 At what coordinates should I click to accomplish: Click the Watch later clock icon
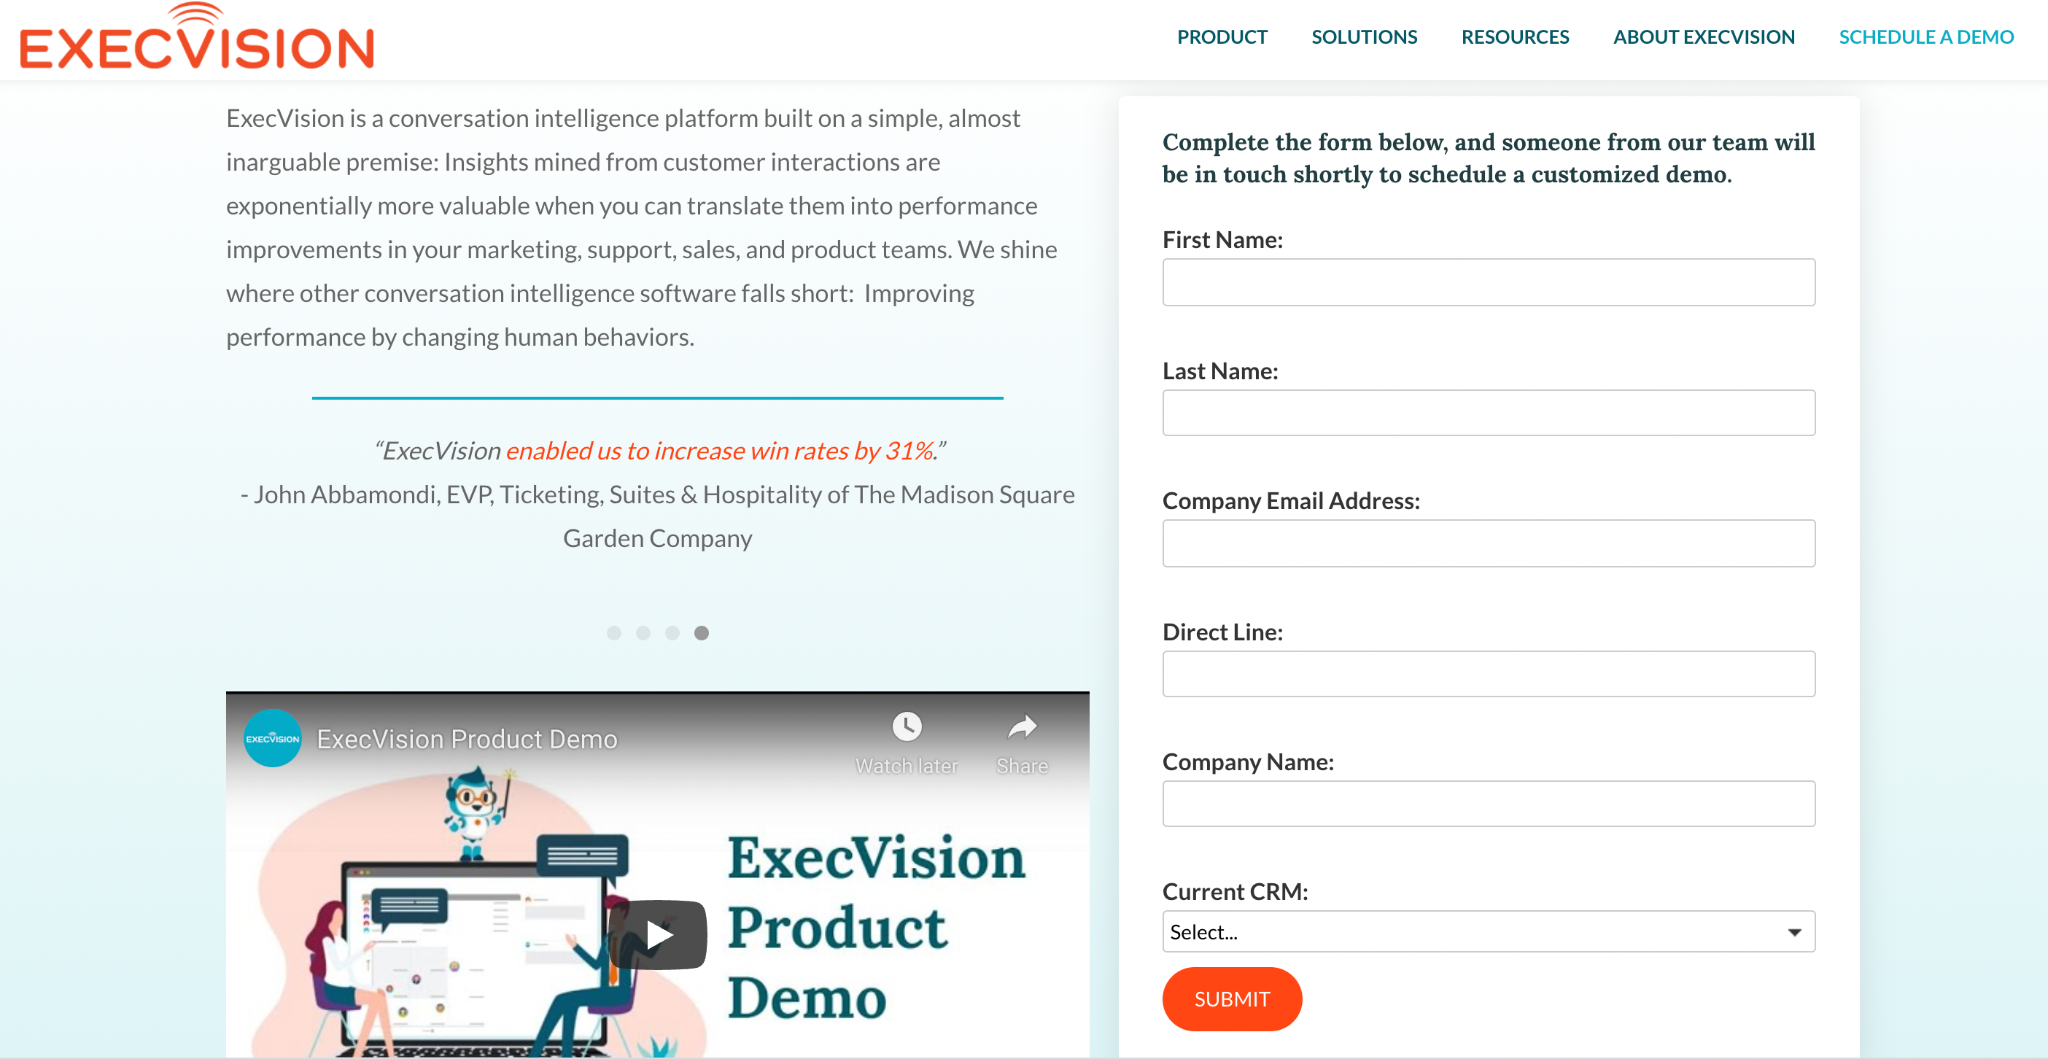(x=907, y=727)
